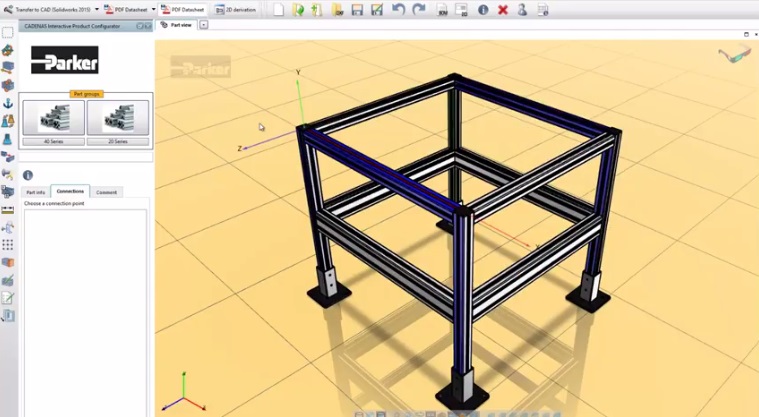Screen dimensions: 759x417
Task: Open the dropdown next to Part view tab
Action: point(204,25)
